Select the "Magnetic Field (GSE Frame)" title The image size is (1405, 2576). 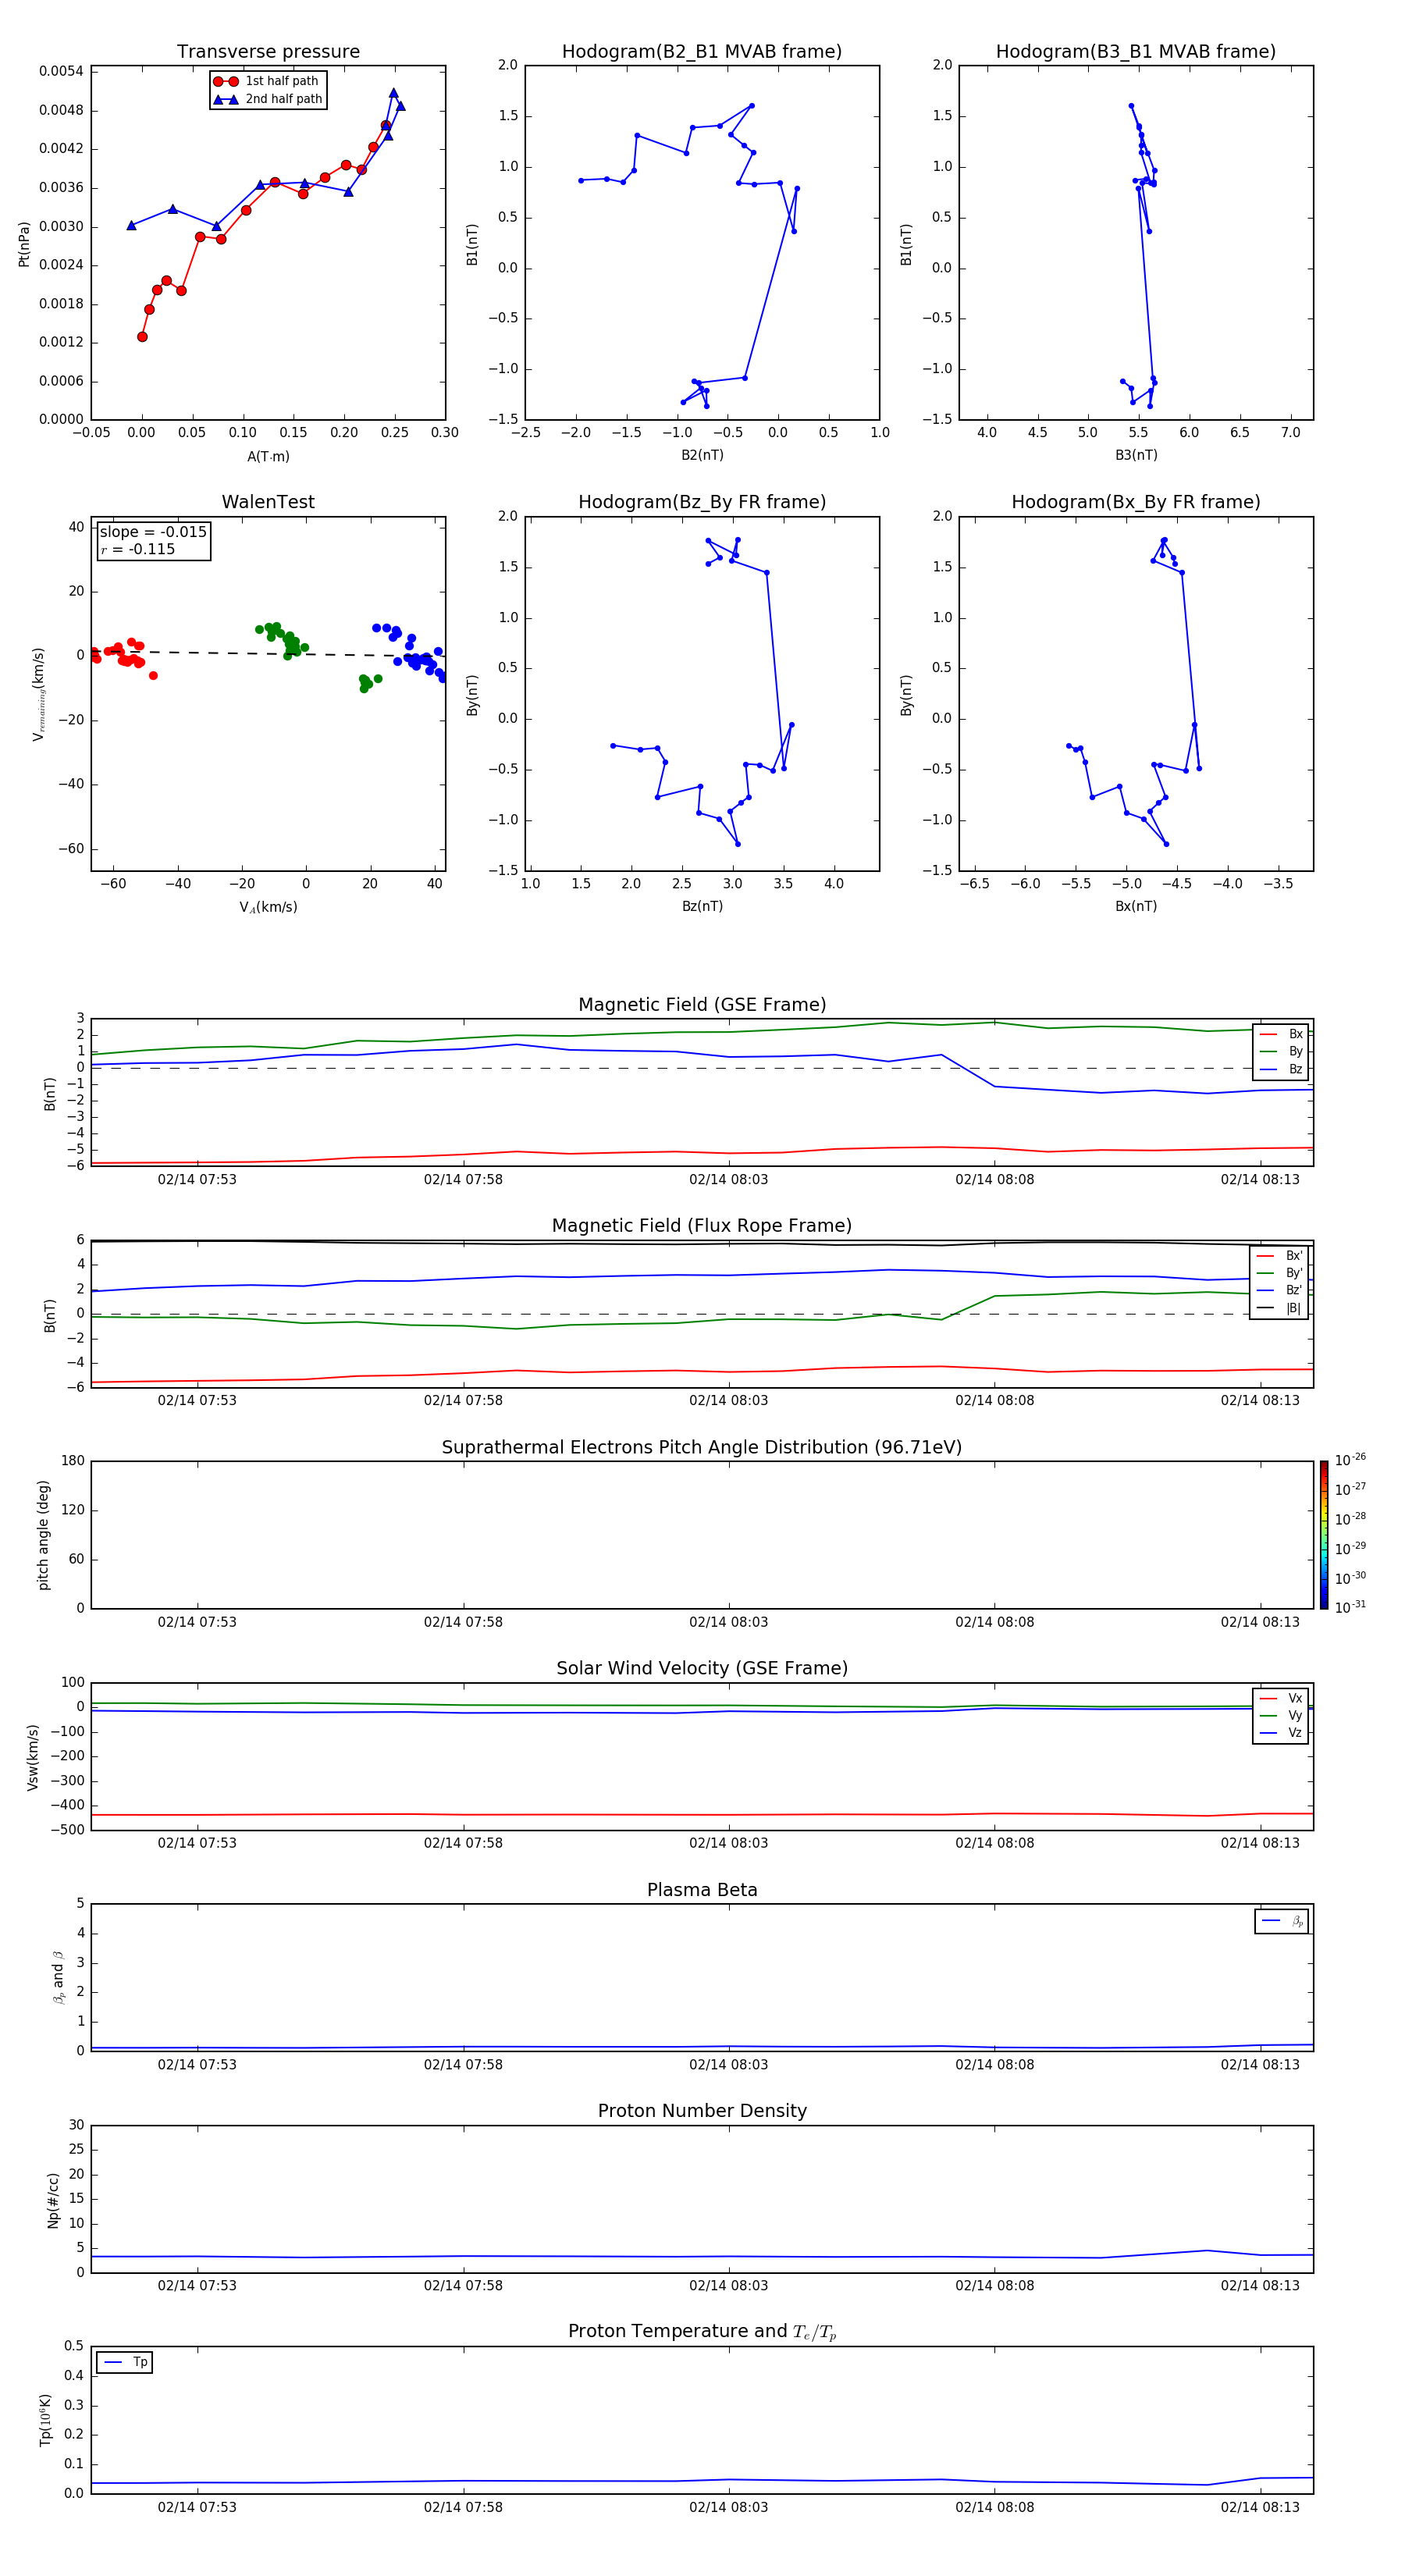[x=702, y=1005]
